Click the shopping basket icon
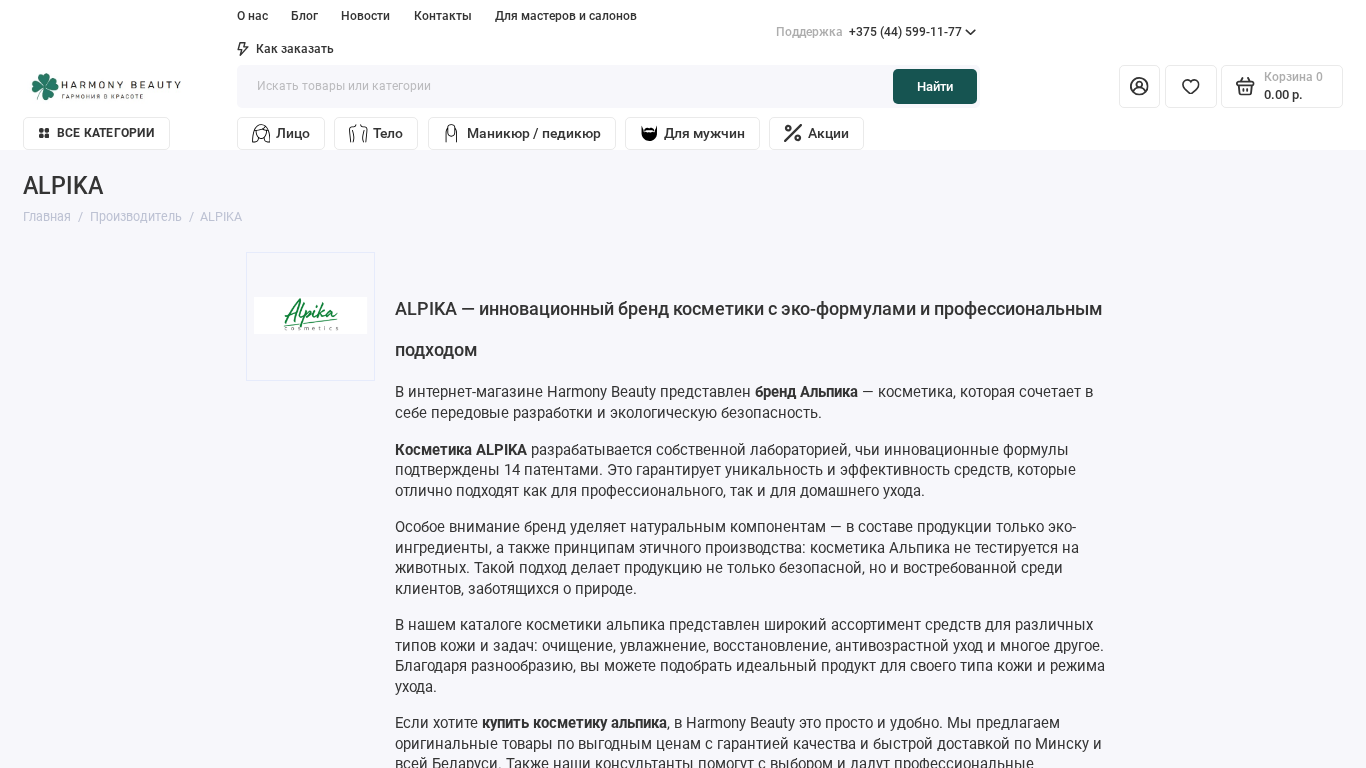This screenshot has height=768, width=1366. 1245,86
